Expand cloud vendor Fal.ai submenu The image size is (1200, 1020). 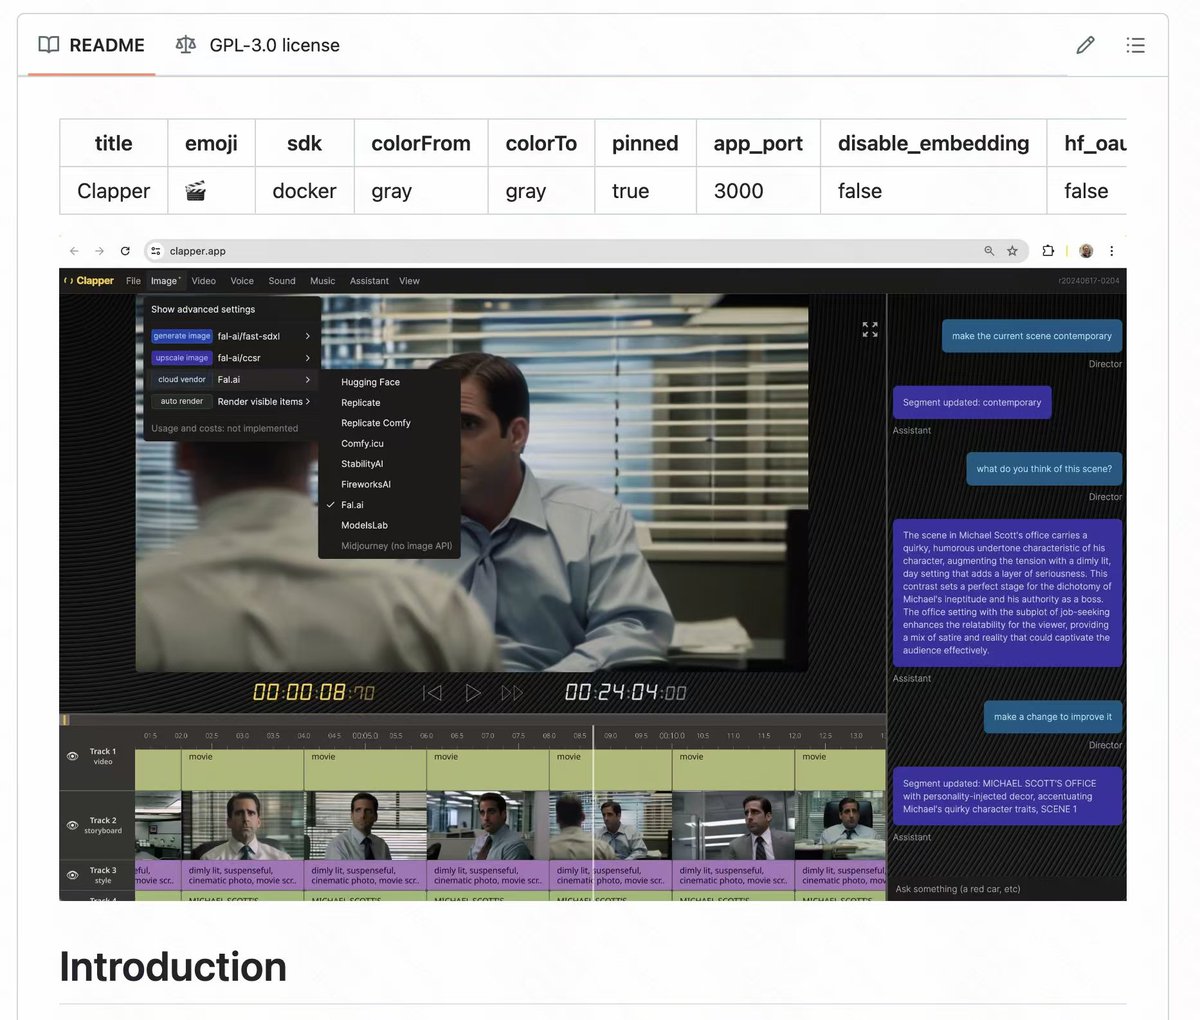click(231, 380)
